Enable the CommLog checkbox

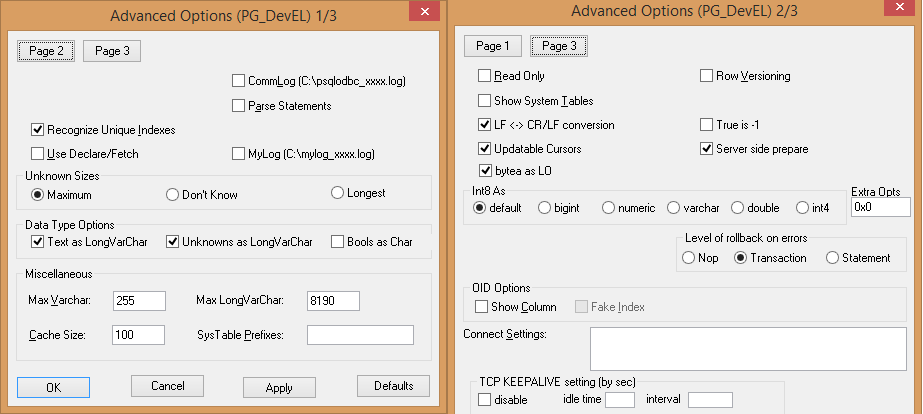238,80
